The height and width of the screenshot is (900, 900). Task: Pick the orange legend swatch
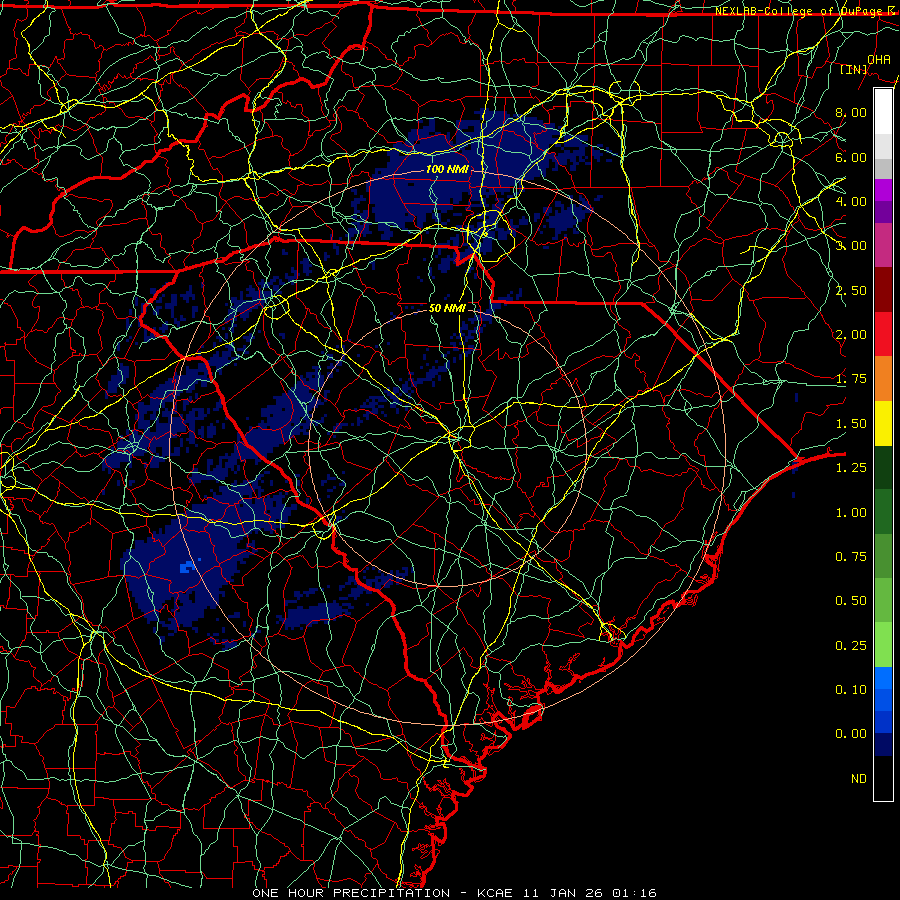(883, 378)
